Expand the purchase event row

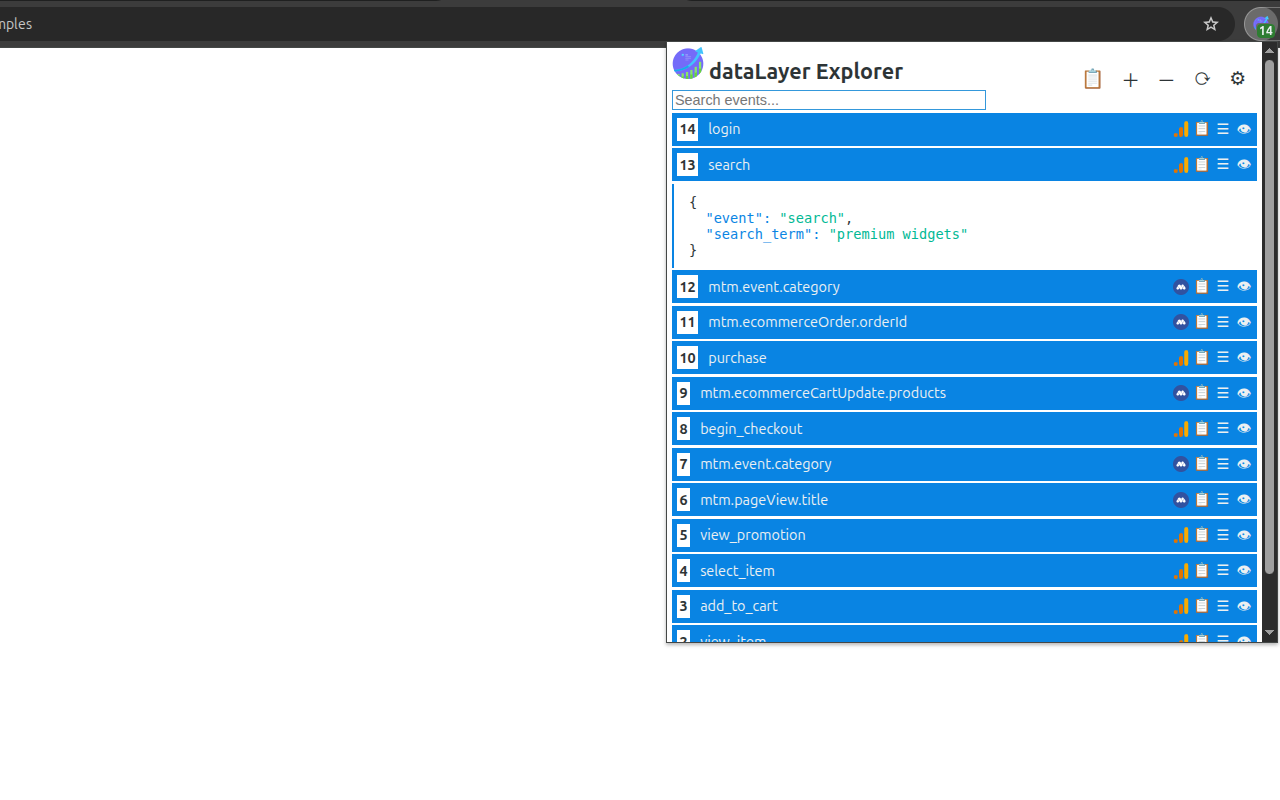964,358
